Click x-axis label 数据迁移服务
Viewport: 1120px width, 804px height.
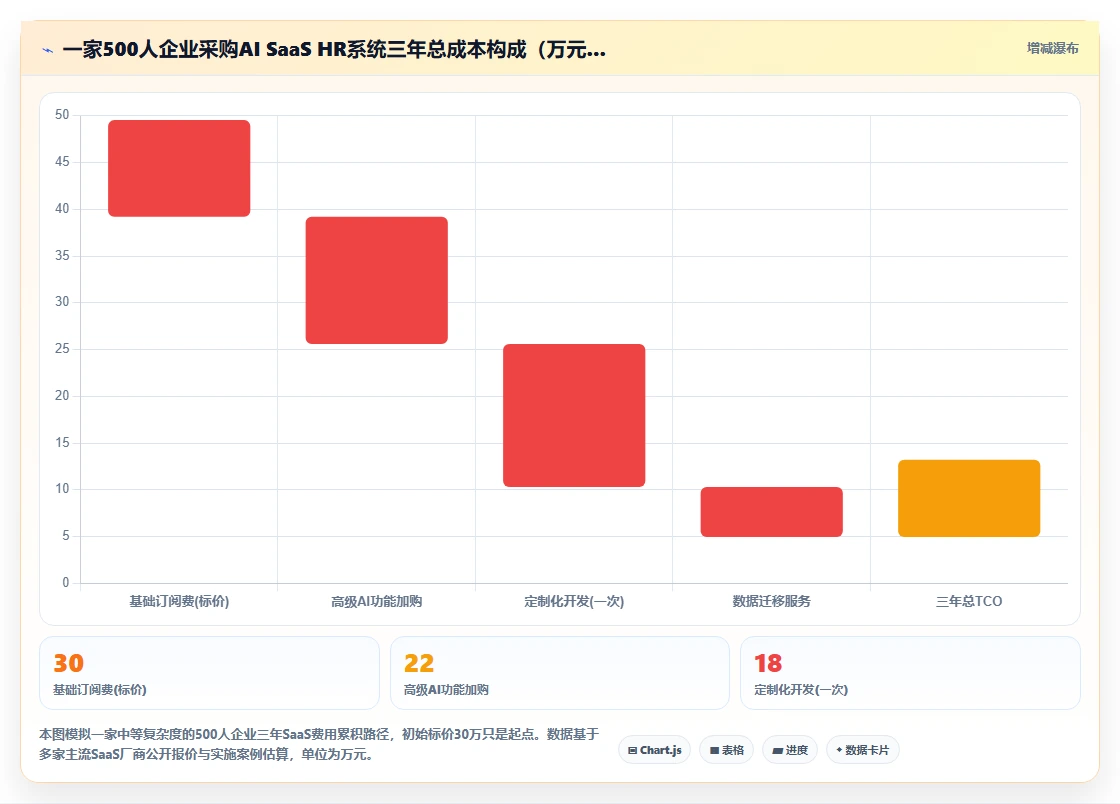(771, 601)
